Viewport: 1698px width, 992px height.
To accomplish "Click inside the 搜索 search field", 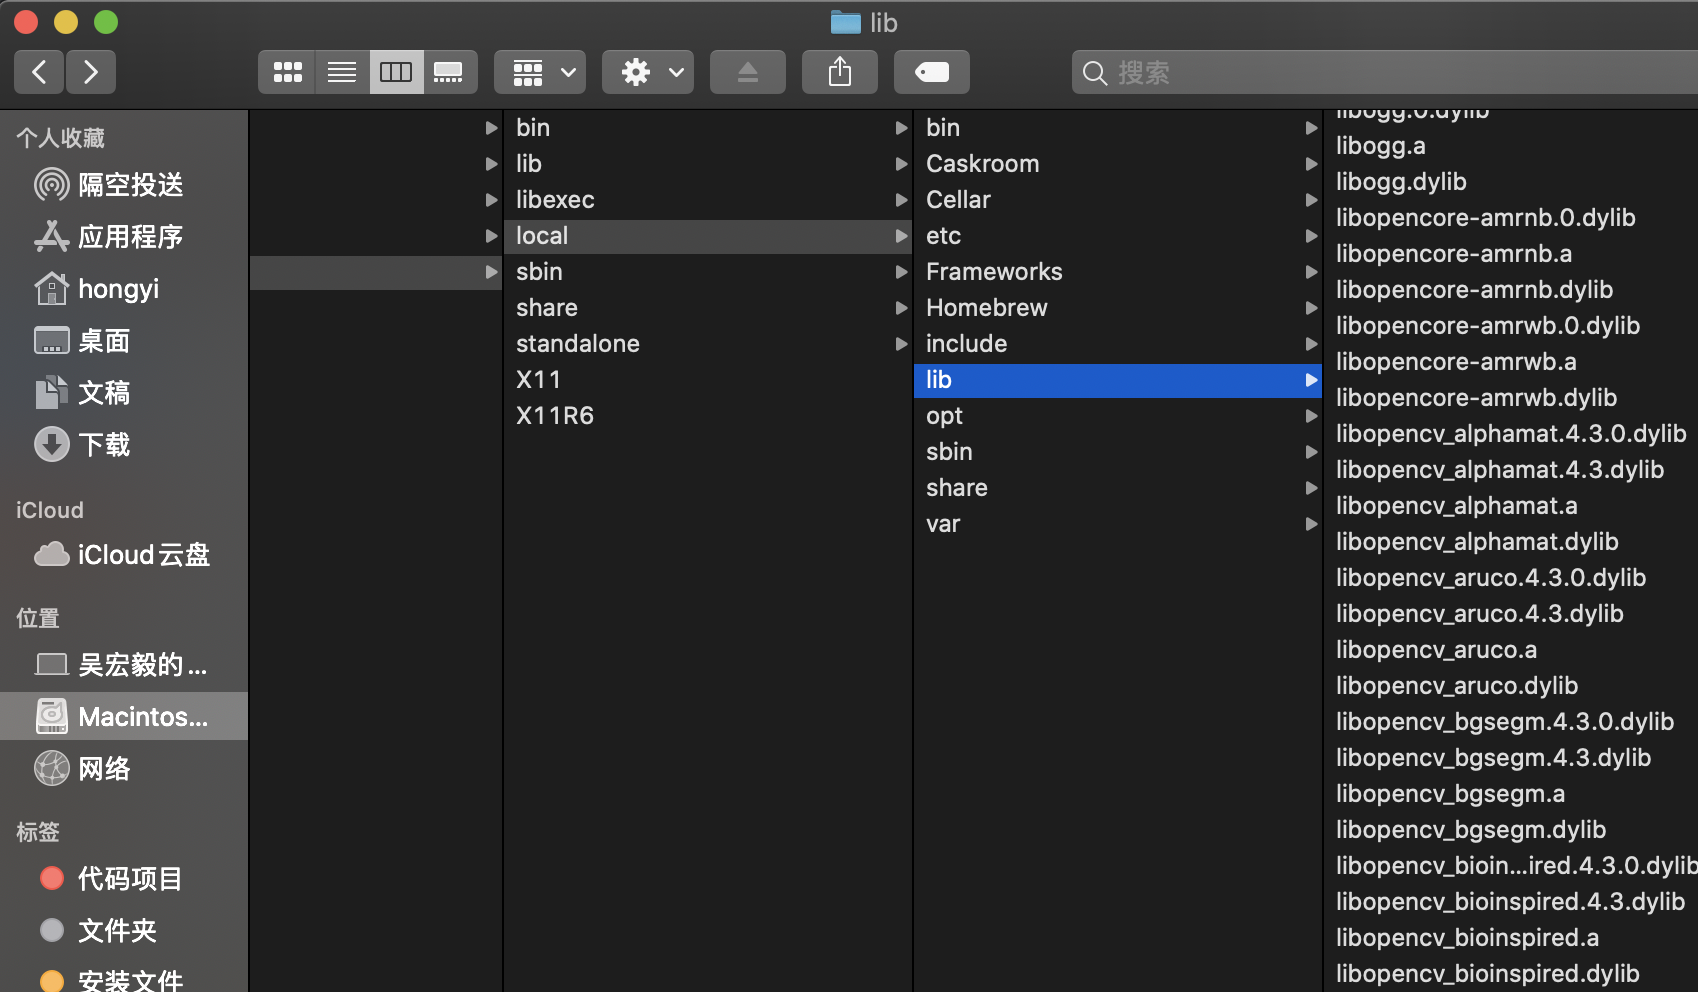I will tap(1300, 72).
